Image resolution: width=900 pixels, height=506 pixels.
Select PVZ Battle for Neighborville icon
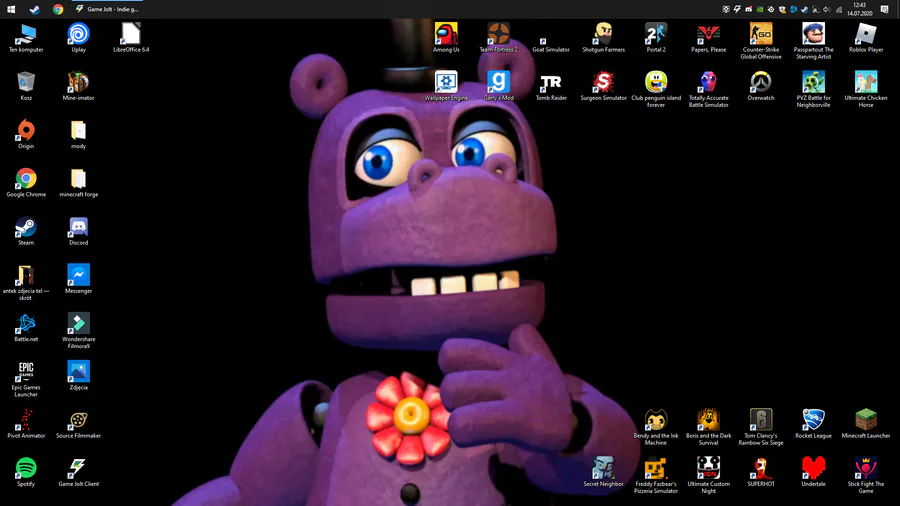[x=813, y=89]
